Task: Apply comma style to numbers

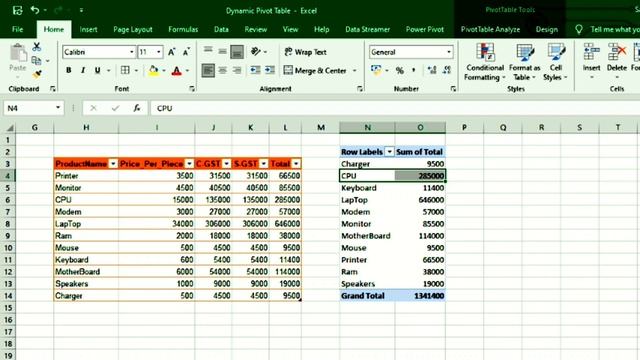Action: 414,70
